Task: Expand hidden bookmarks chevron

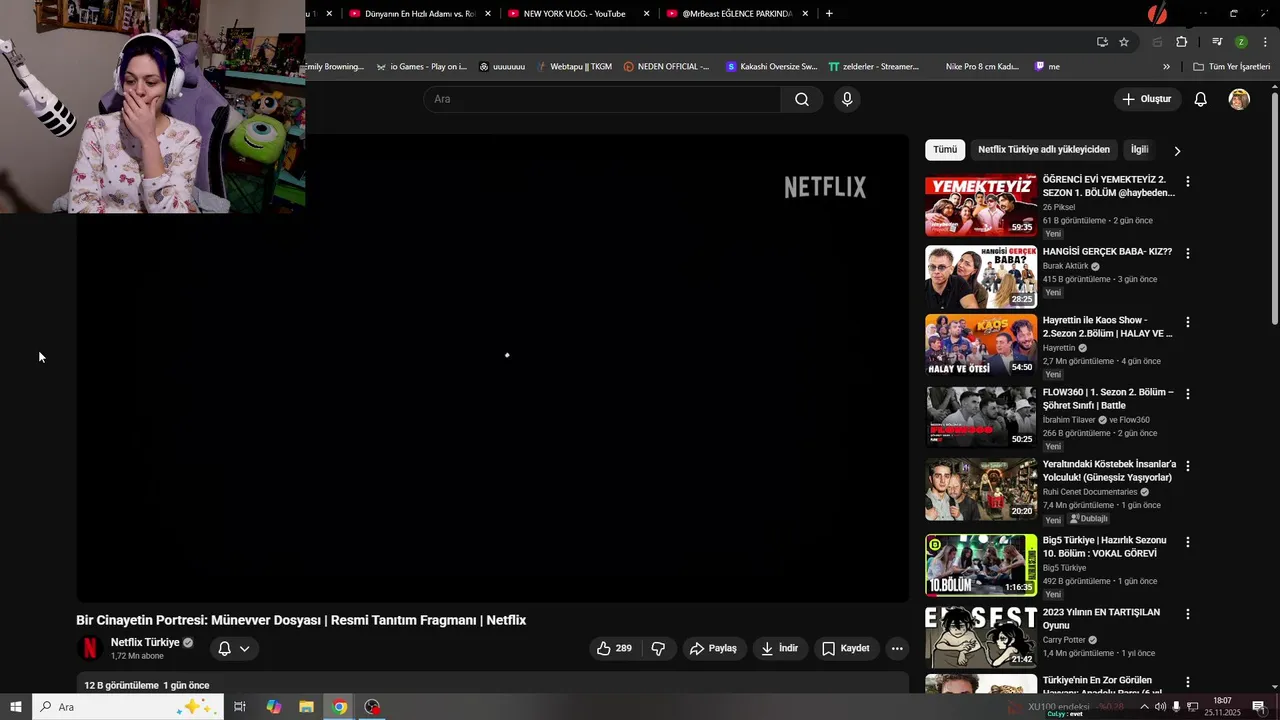Action: (1166, 67)
